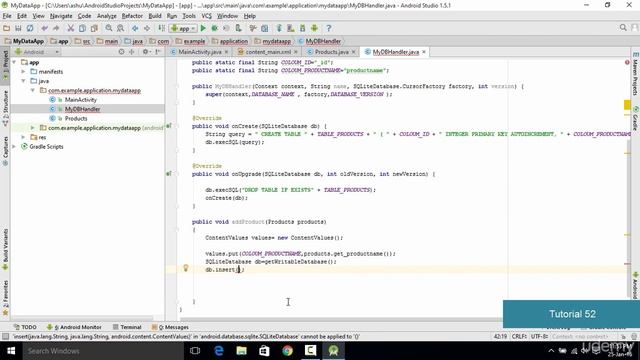640x360 pixels.
Task: Open the Terminal tool window
Action: 127,327
